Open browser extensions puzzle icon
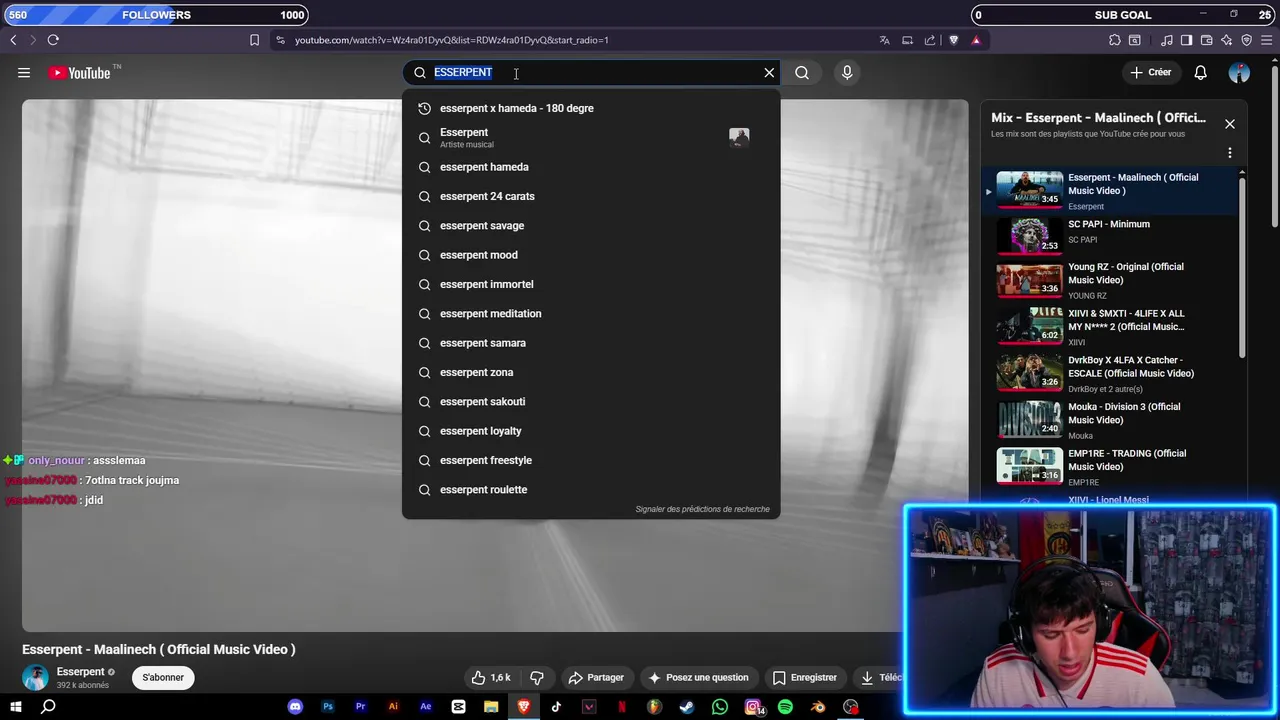This screenshot has width=1280, height=720. point(1115,40)
